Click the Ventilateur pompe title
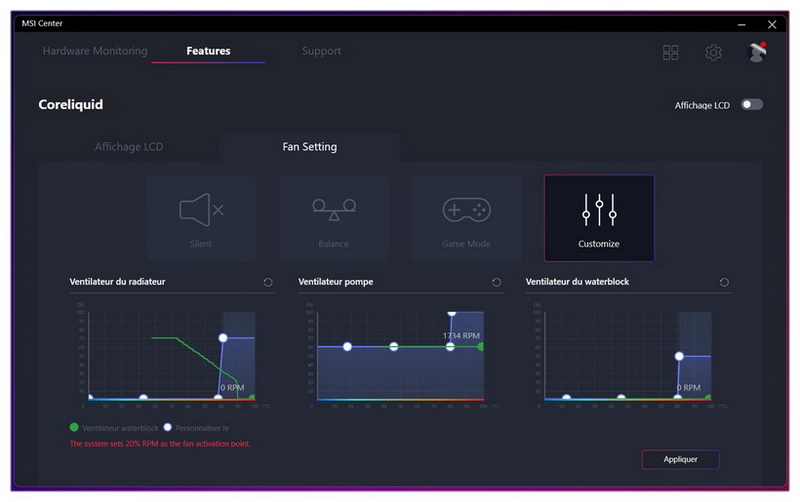 [x=336, y=282]
